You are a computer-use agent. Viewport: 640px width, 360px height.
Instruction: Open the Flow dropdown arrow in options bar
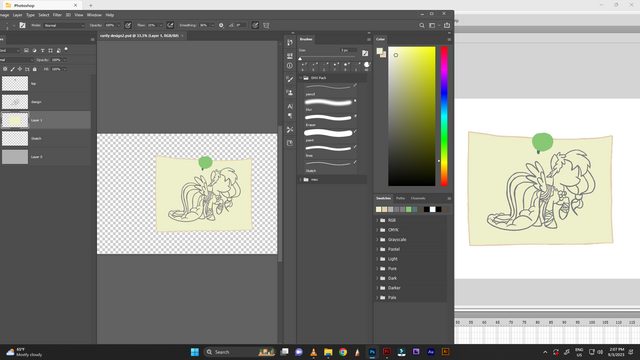(x=160, y=25)
